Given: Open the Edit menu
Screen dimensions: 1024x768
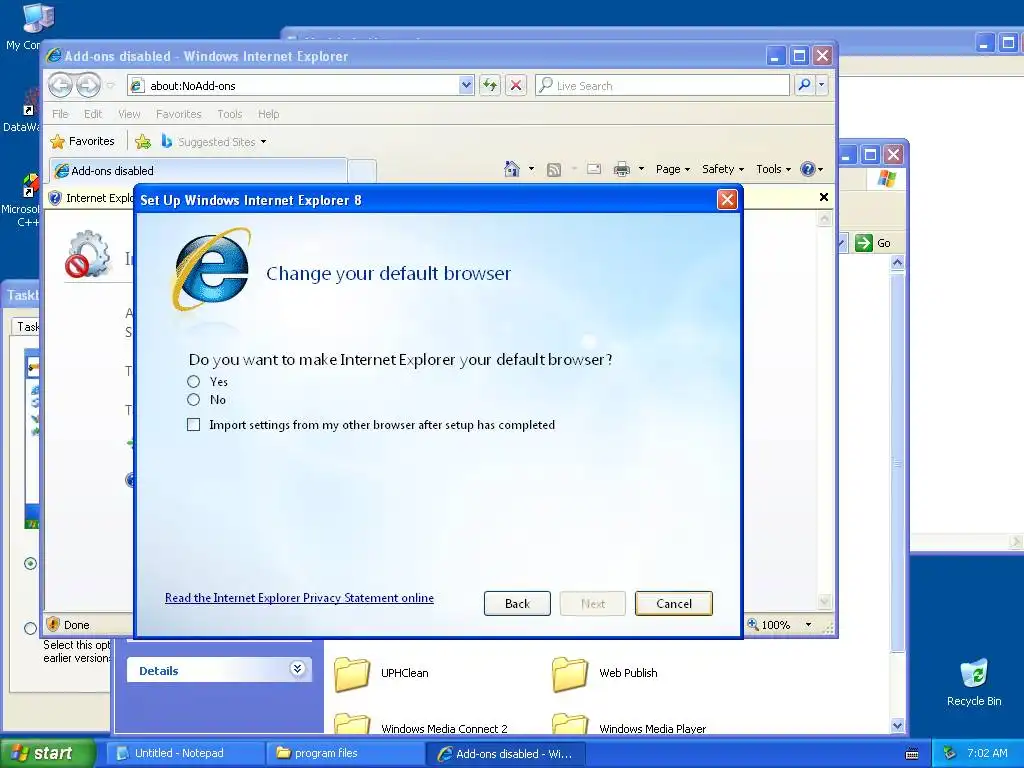Looking at the screenshot, I should coord(93,114).
